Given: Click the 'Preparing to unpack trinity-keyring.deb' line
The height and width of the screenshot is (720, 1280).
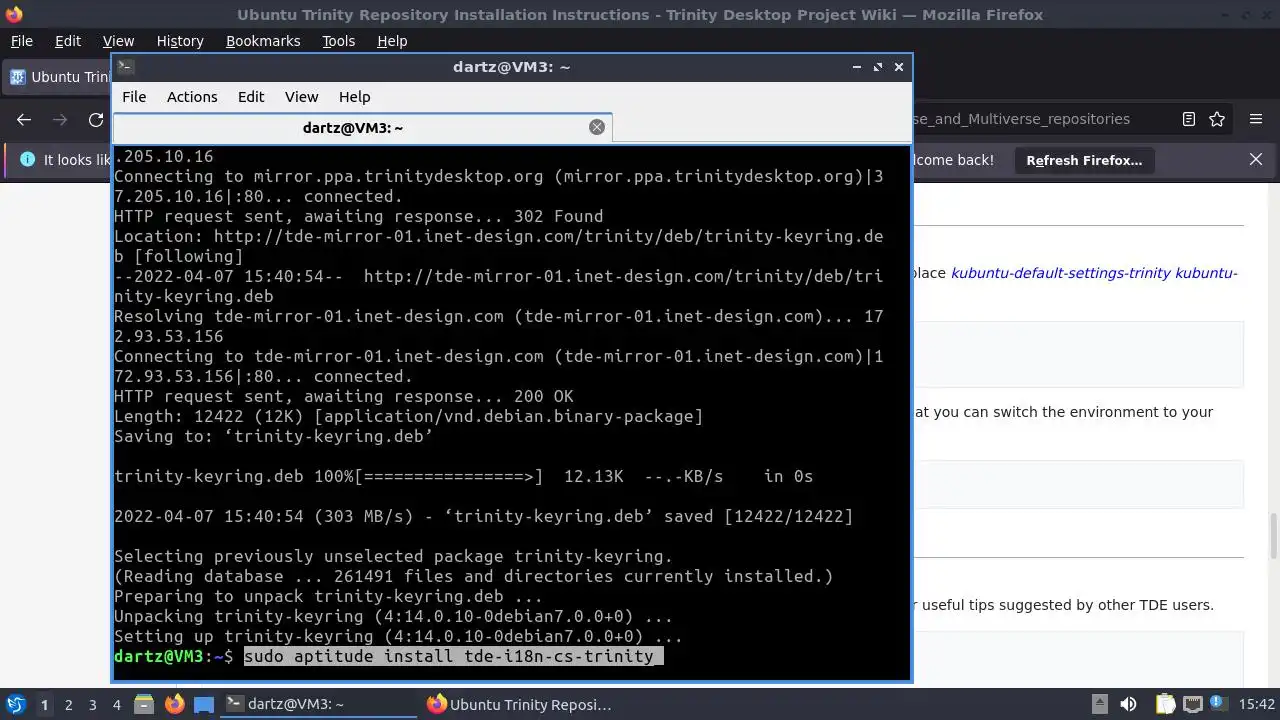Looking at the screenshot, I should coord(329,596).
